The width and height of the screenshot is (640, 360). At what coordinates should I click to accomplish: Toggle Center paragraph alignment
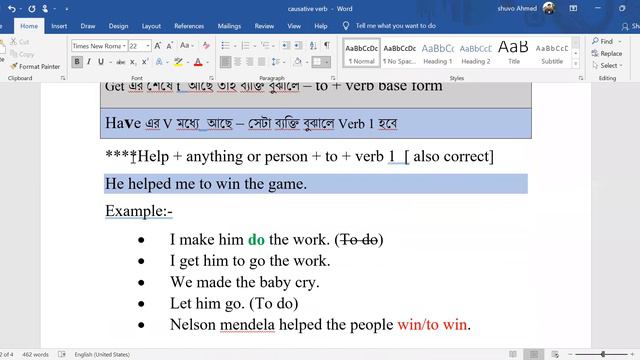pos(238,62)
